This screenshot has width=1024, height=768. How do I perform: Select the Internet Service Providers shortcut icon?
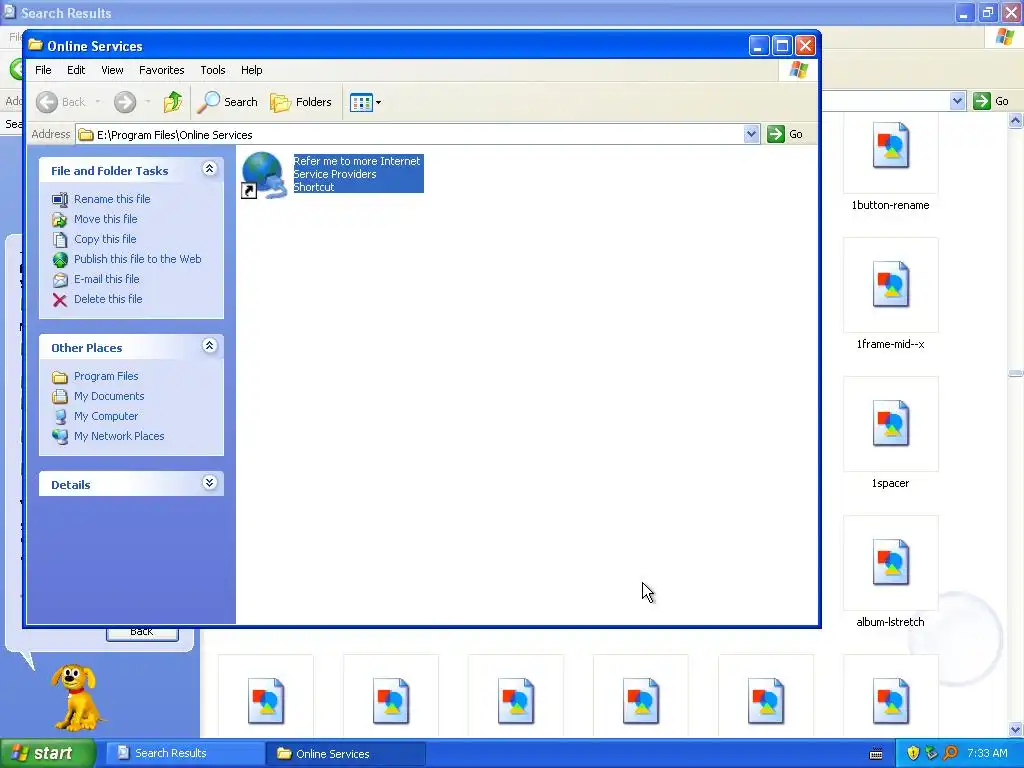pyautogui.click(x=263, y=175)
